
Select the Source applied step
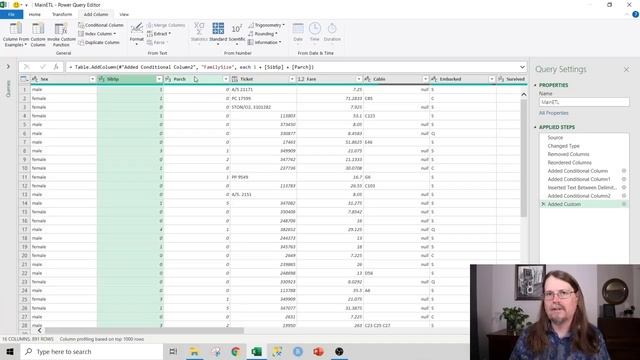click(555, 138)
